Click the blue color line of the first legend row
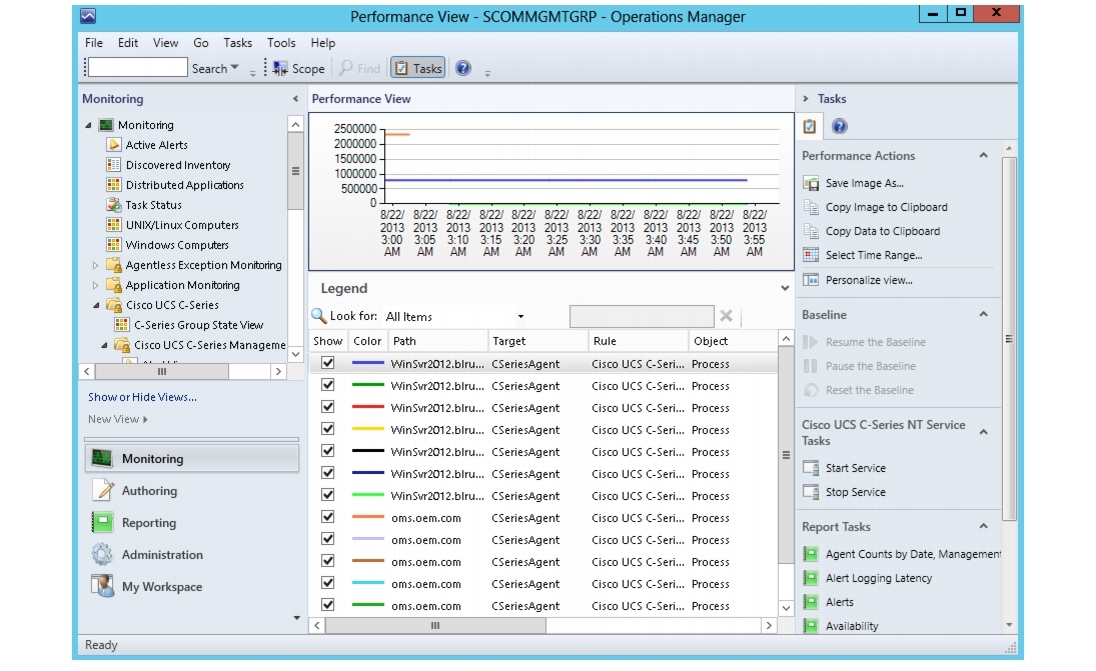1096x671 pixels. click(x=368, y=364)
